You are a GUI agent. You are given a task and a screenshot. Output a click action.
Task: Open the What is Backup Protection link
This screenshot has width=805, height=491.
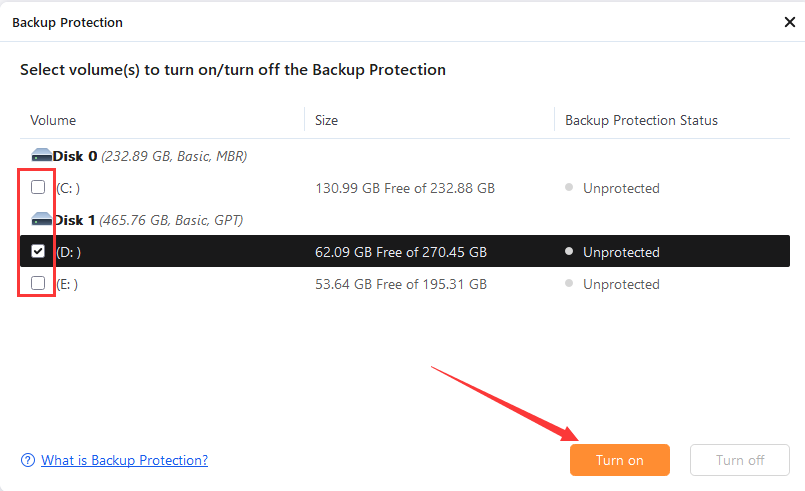[124, 460]
